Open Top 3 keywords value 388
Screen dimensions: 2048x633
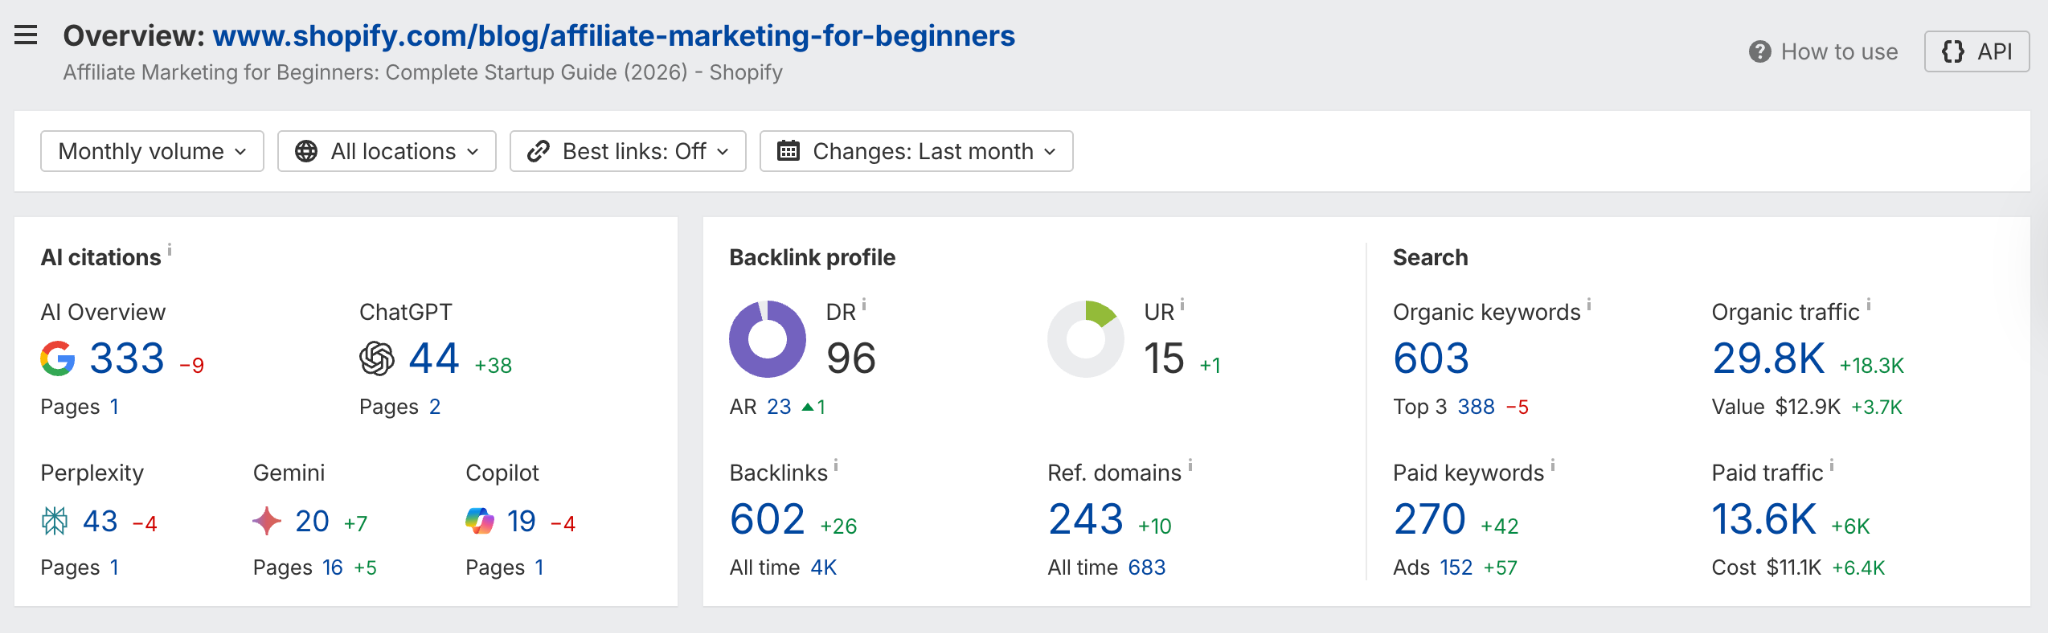(x=1476, y=407)
